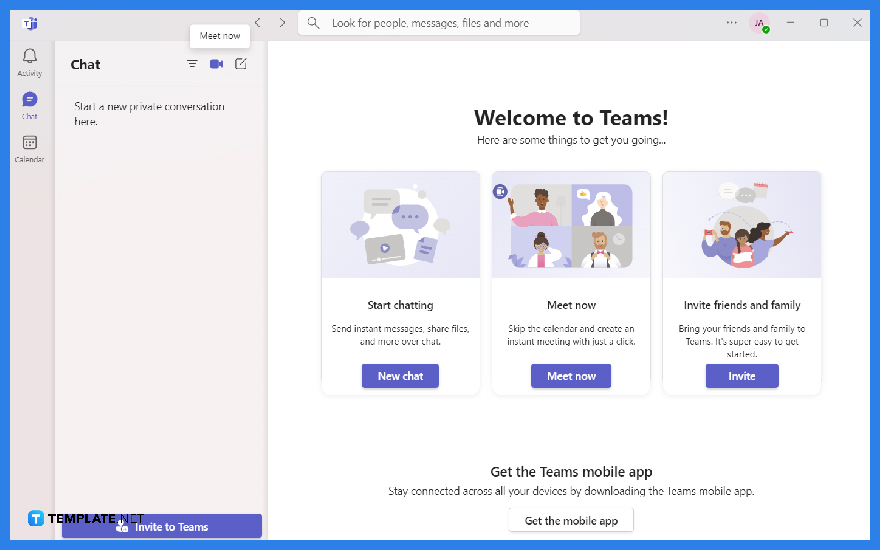Go forward with the right arrow
The height and width of the screenshot is (550, 880).
click(x=282, y=23)
